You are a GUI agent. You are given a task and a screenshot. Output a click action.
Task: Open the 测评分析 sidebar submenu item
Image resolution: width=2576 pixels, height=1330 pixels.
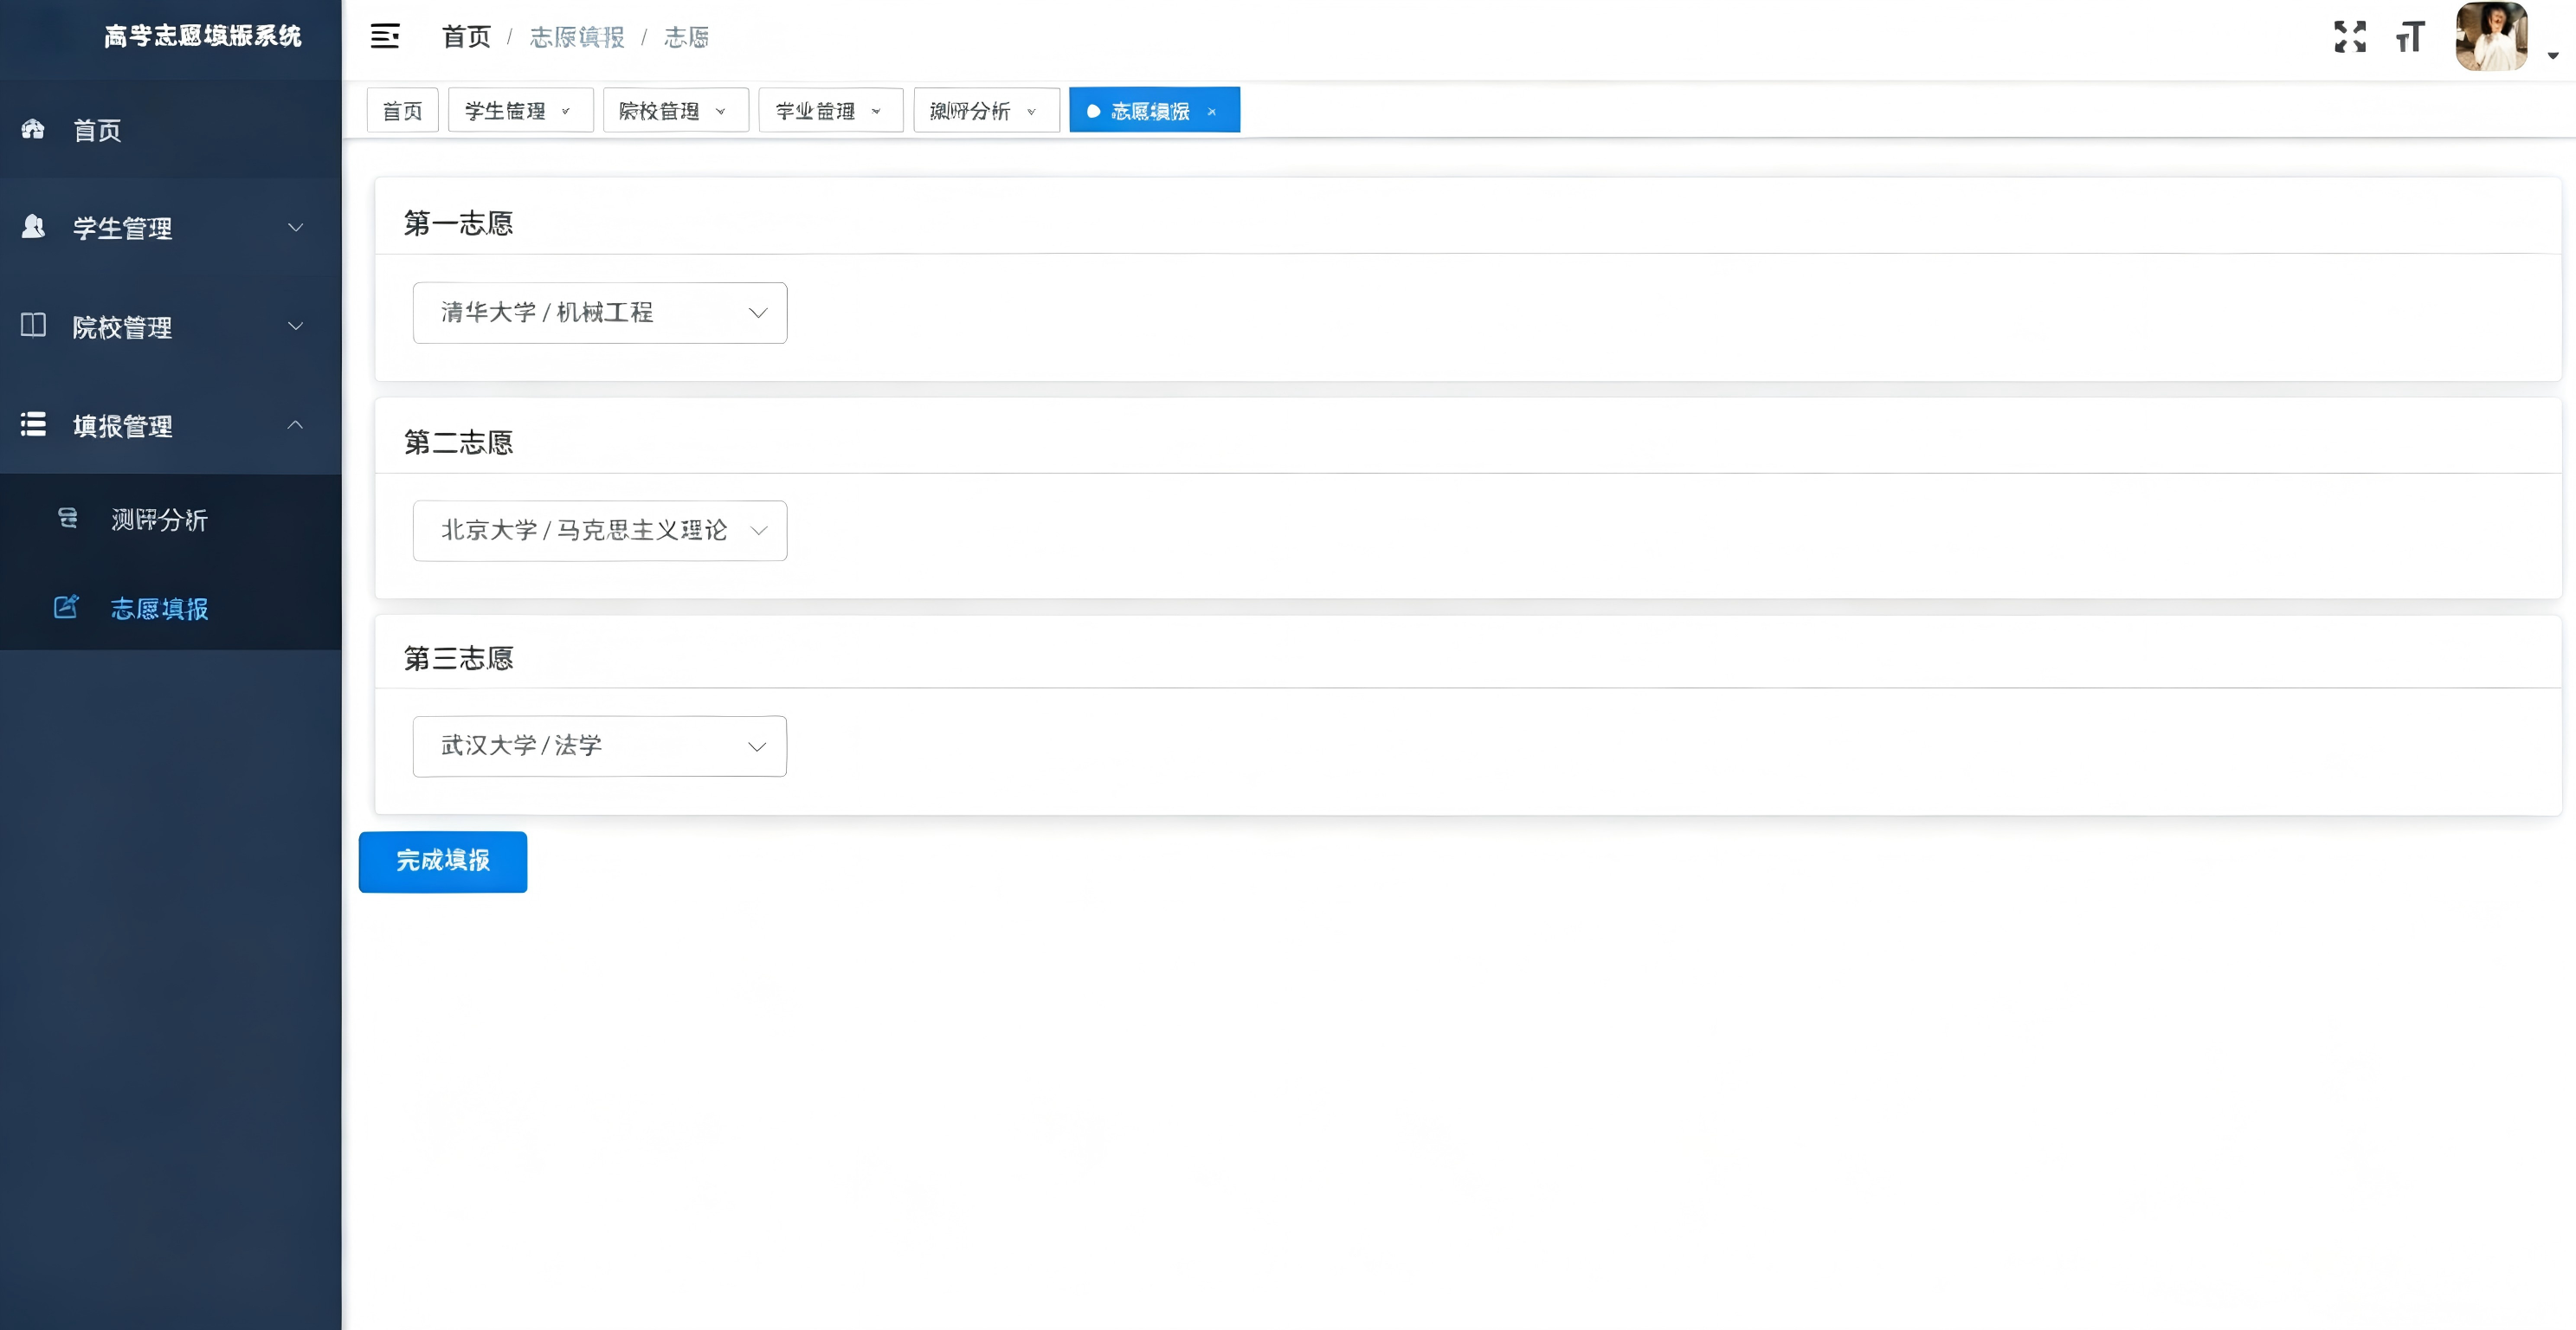(x=171, y=519)
